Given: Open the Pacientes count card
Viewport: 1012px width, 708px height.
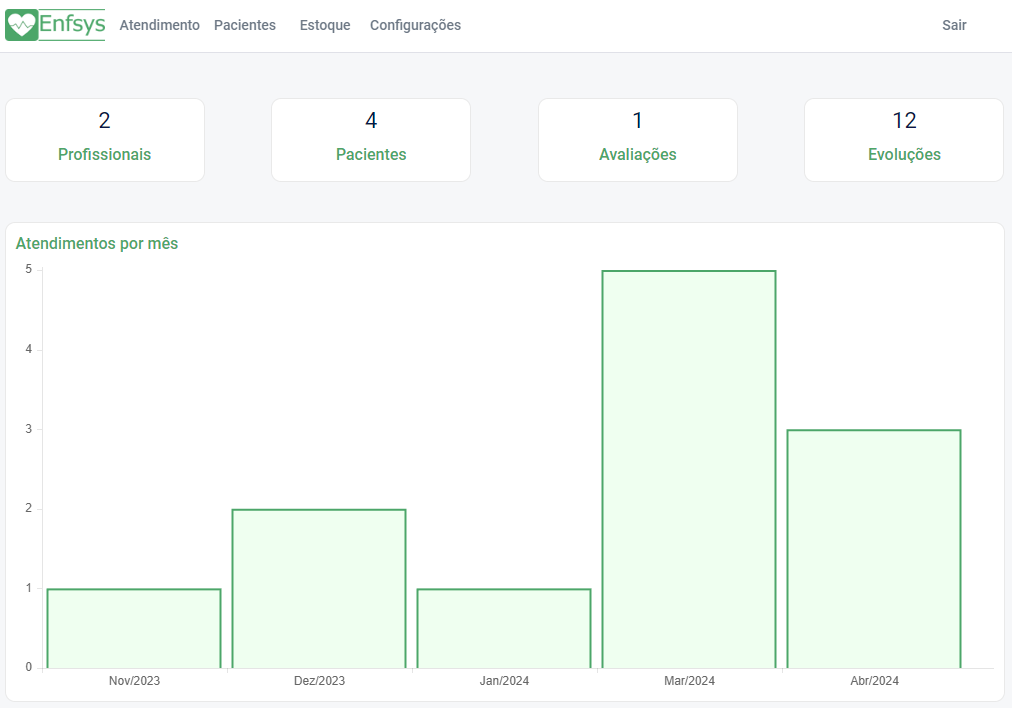Looking at the screenshot, I should [371, 140].
